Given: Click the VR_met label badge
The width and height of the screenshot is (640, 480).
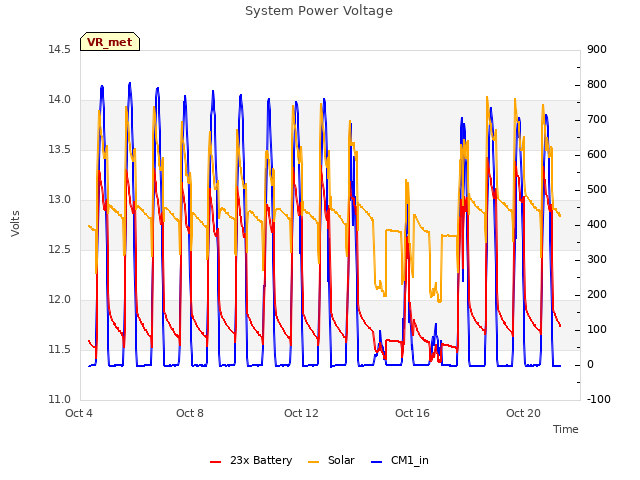Looking at the screenshot, I should (x=110, y=42).
